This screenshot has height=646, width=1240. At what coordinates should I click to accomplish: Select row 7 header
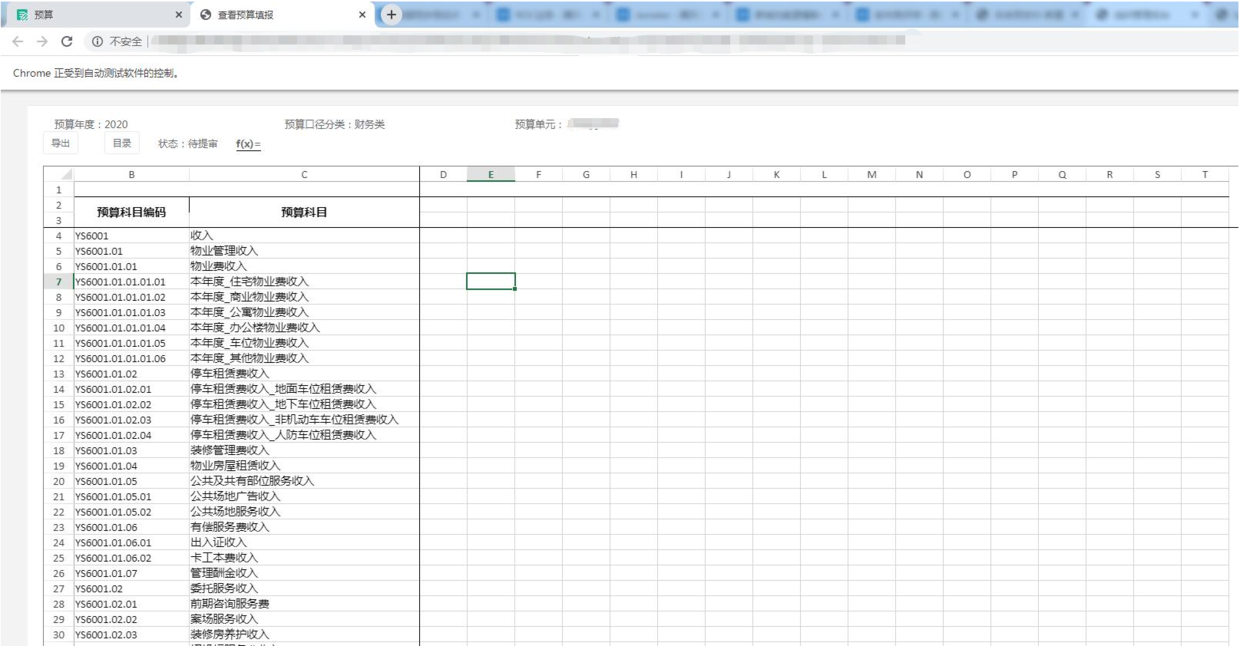click(59, 282)
